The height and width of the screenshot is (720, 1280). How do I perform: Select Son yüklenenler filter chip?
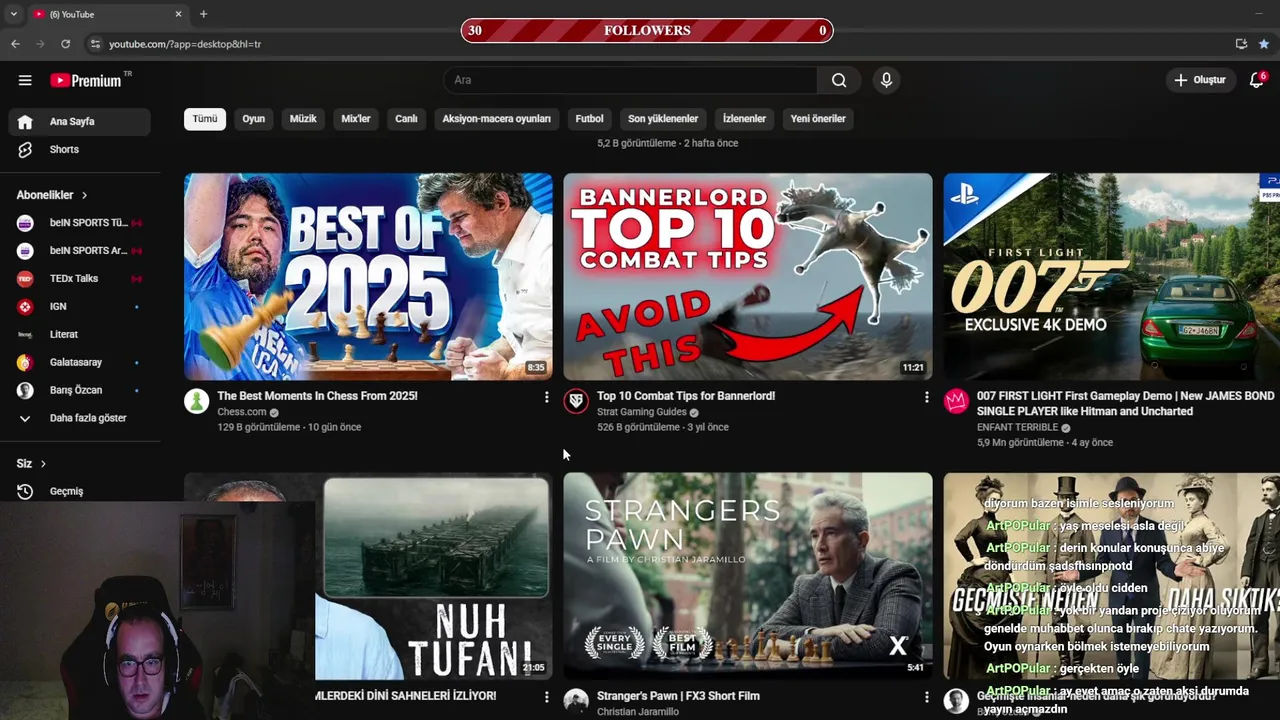(663, 119)
